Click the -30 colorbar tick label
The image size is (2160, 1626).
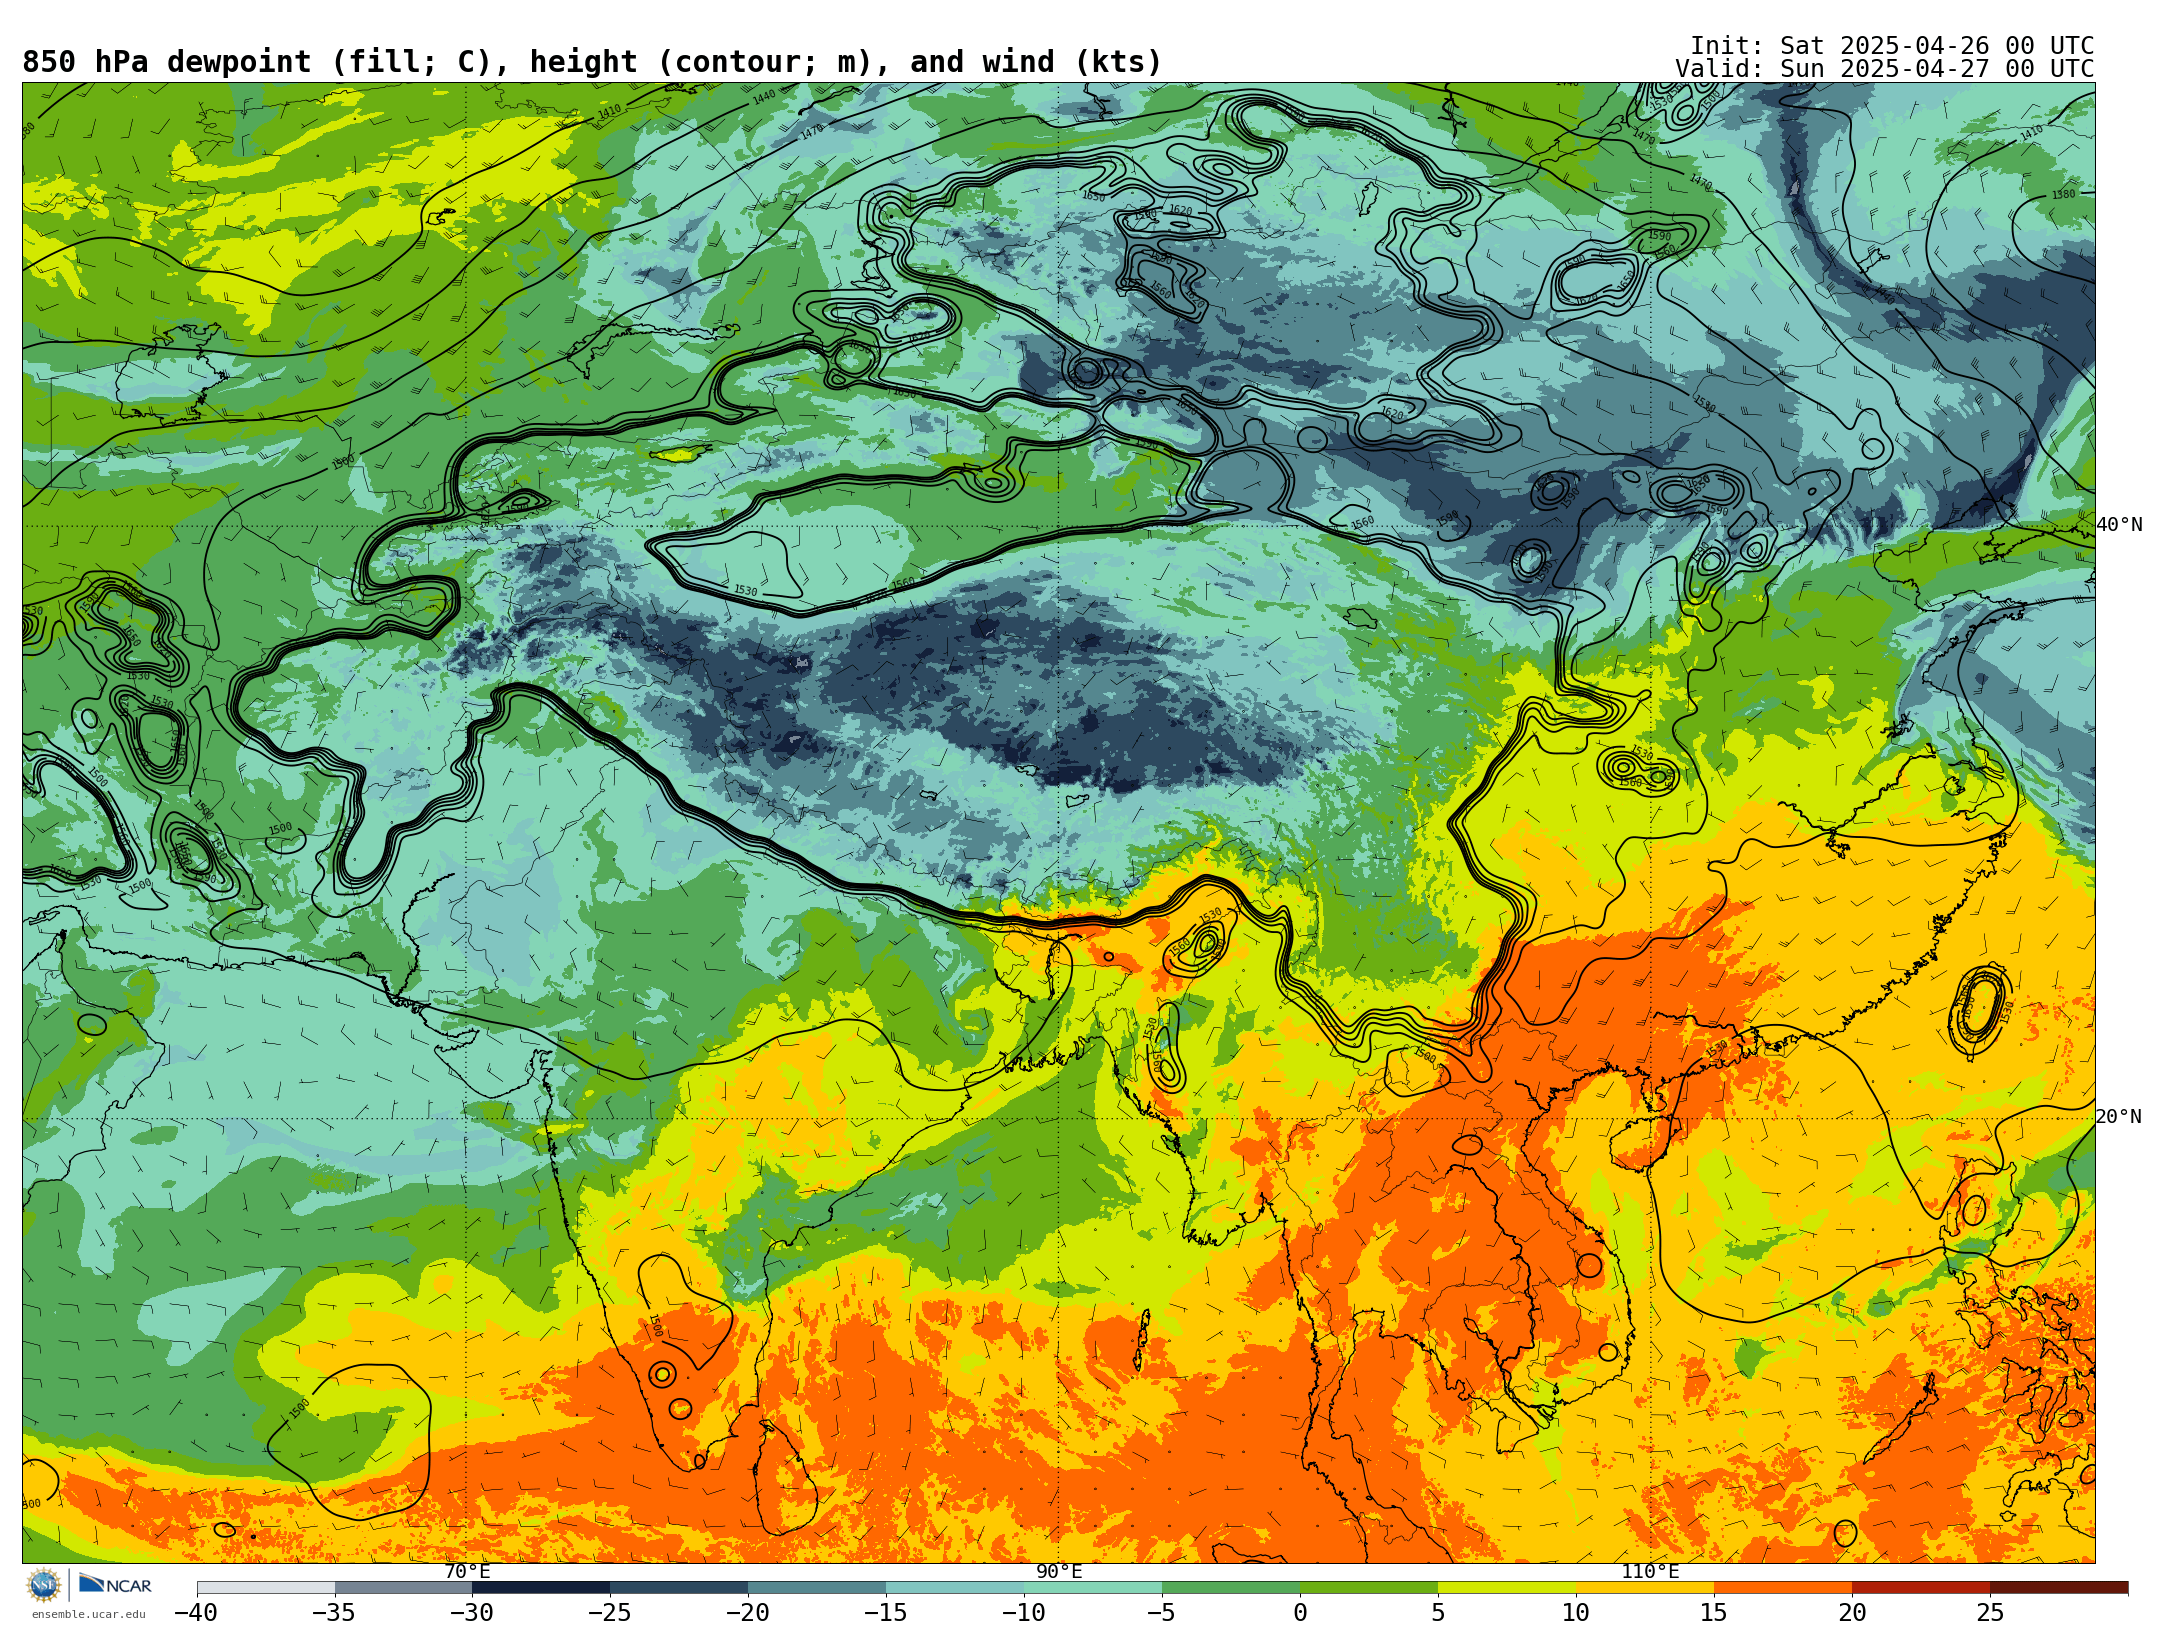click(472, 1613)
